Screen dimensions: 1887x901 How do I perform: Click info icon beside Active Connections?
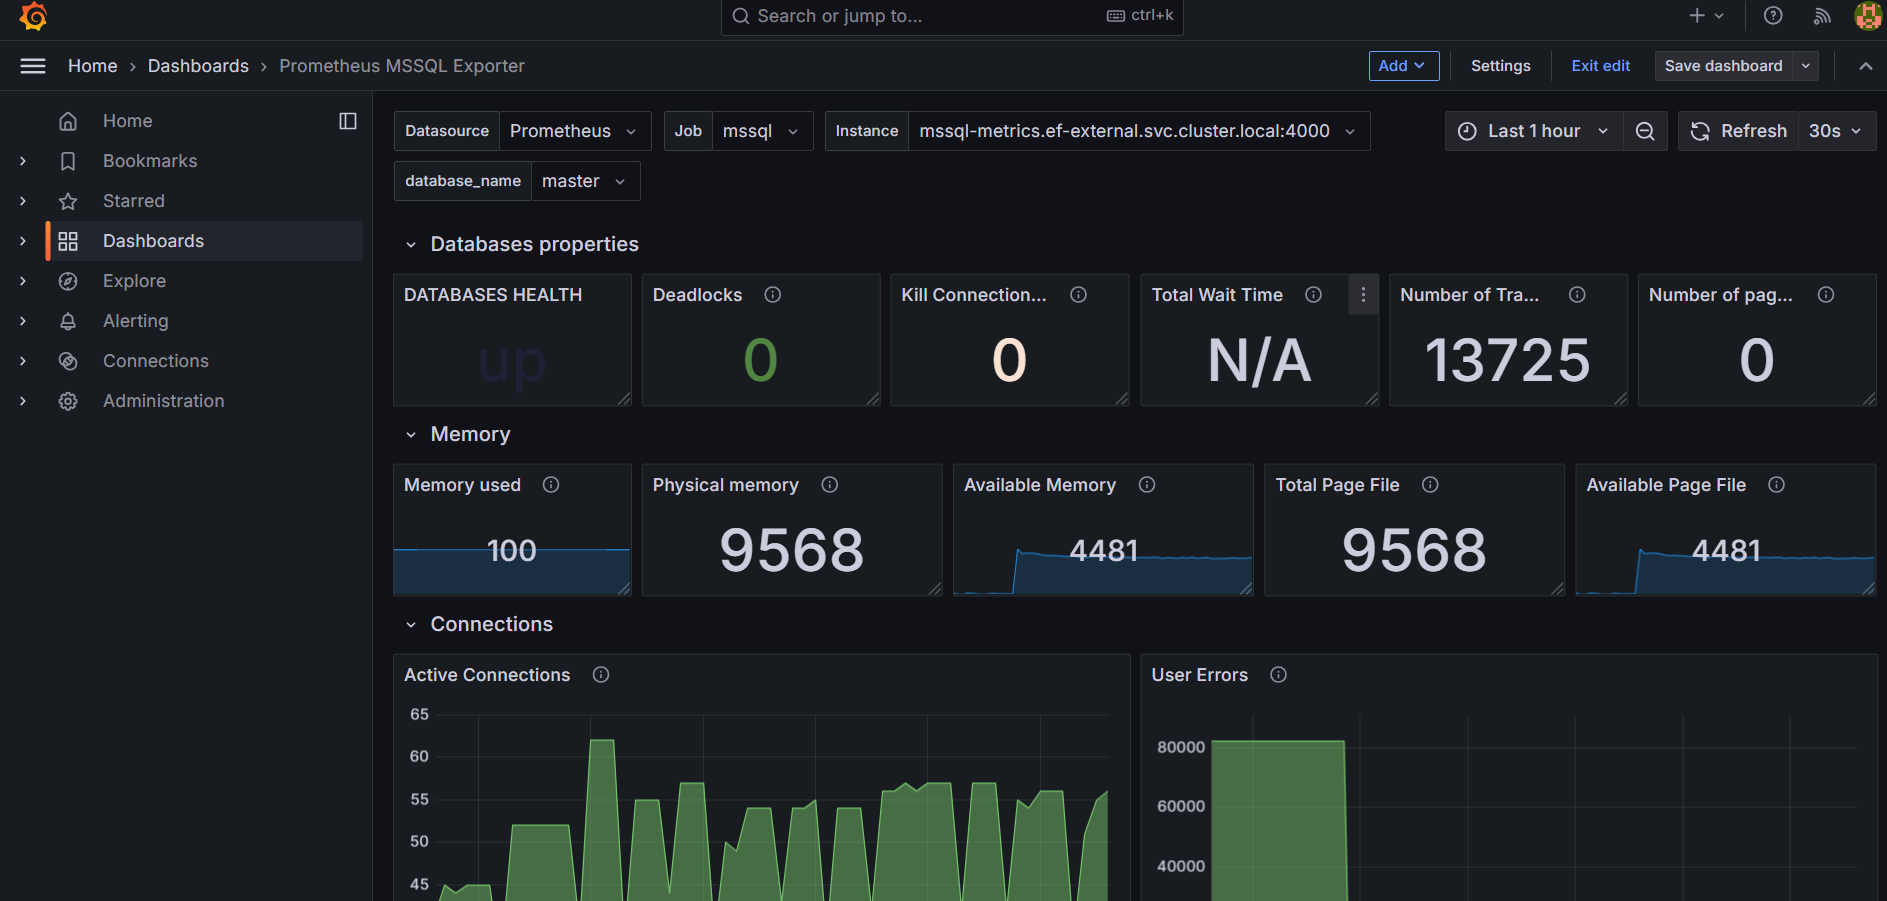[x=601, y=675]
